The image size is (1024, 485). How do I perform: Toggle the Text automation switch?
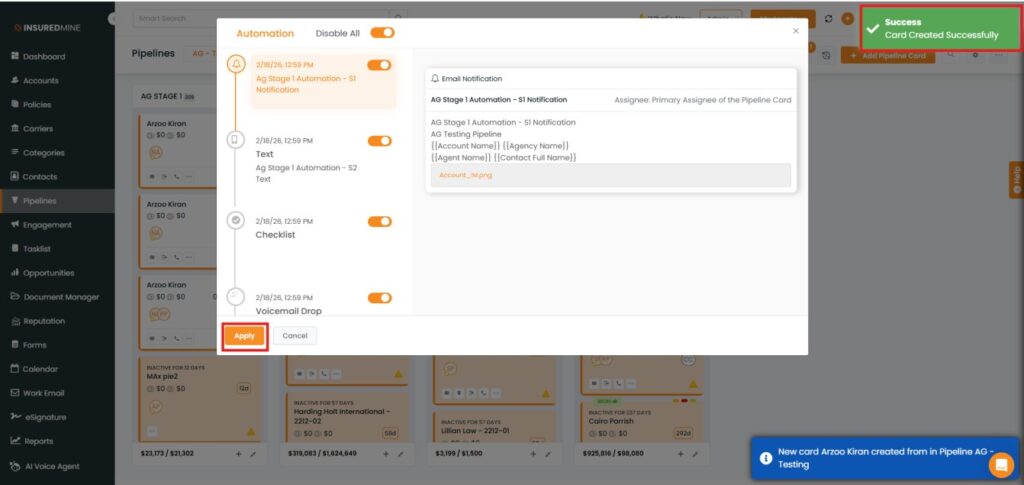tap(379, 141)
